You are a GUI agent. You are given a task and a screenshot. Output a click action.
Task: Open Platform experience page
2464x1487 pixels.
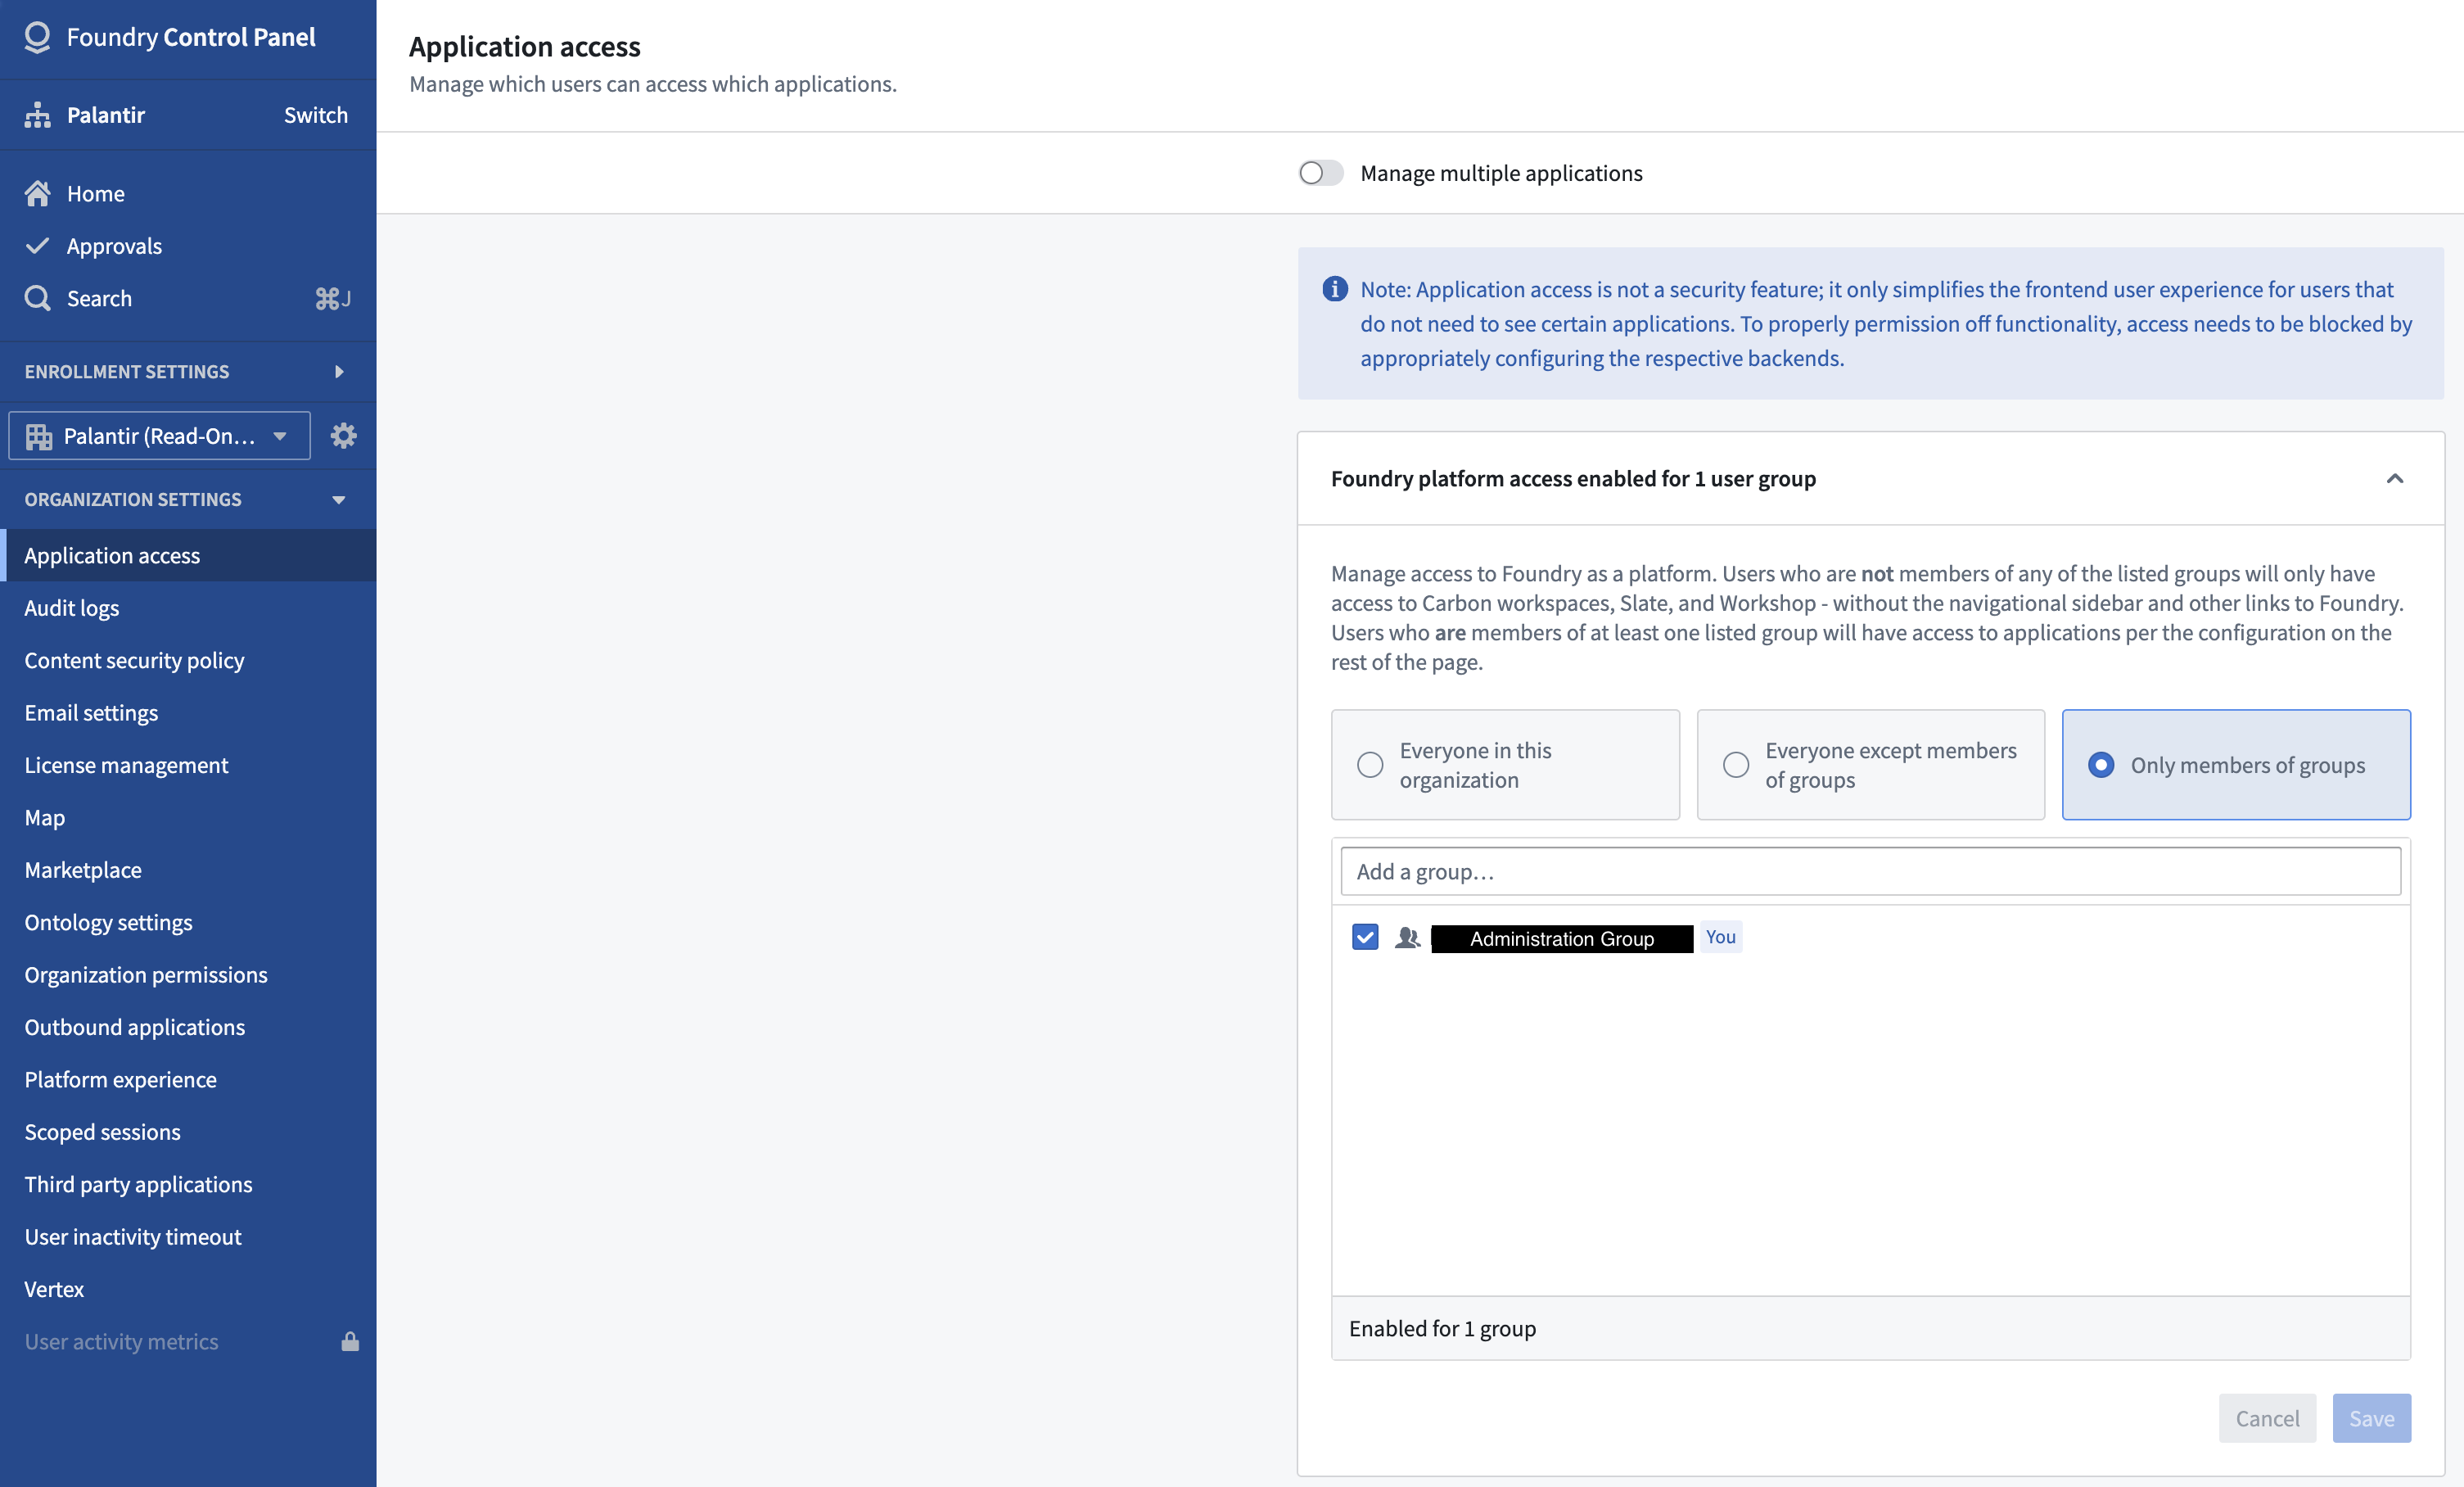(x=188, y=1079)
